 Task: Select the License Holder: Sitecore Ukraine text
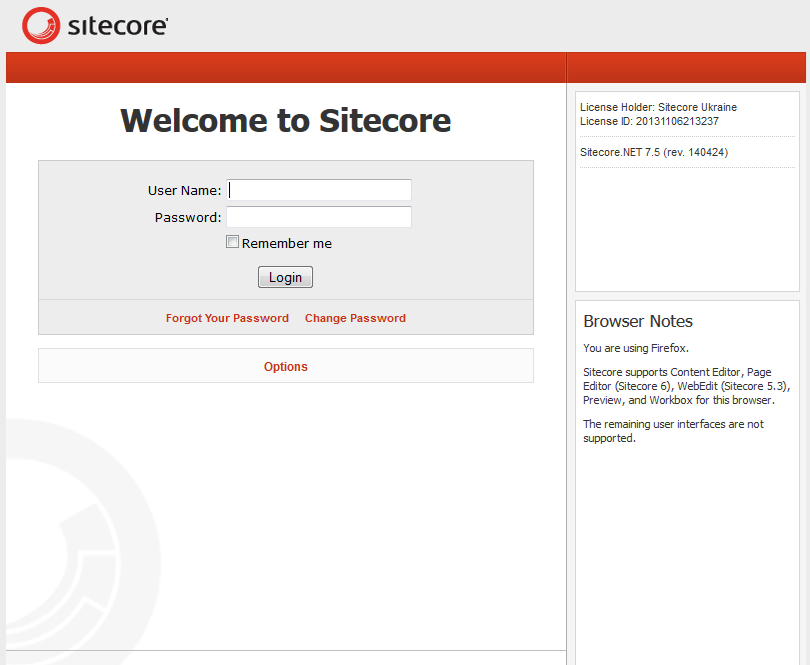click(x=658, y=107)
